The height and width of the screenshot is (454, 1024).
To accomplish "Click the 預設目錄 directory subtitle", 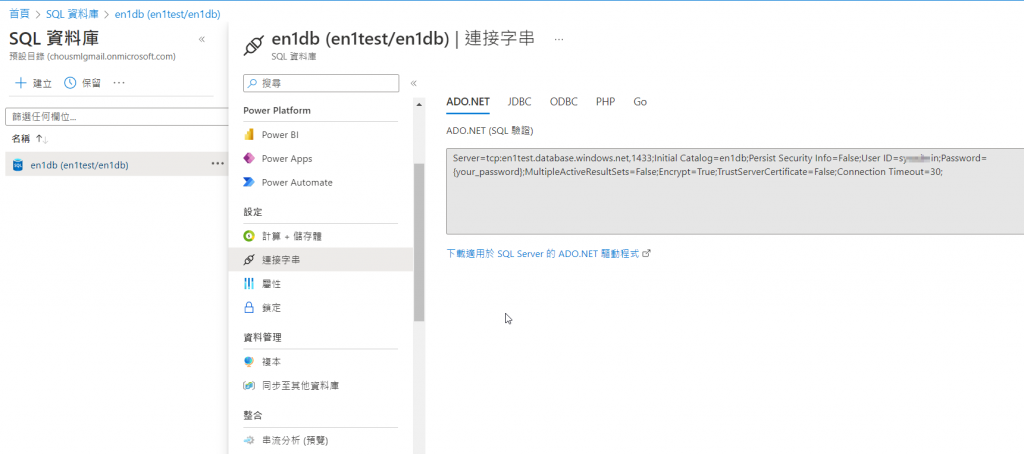I will (93, 56).
